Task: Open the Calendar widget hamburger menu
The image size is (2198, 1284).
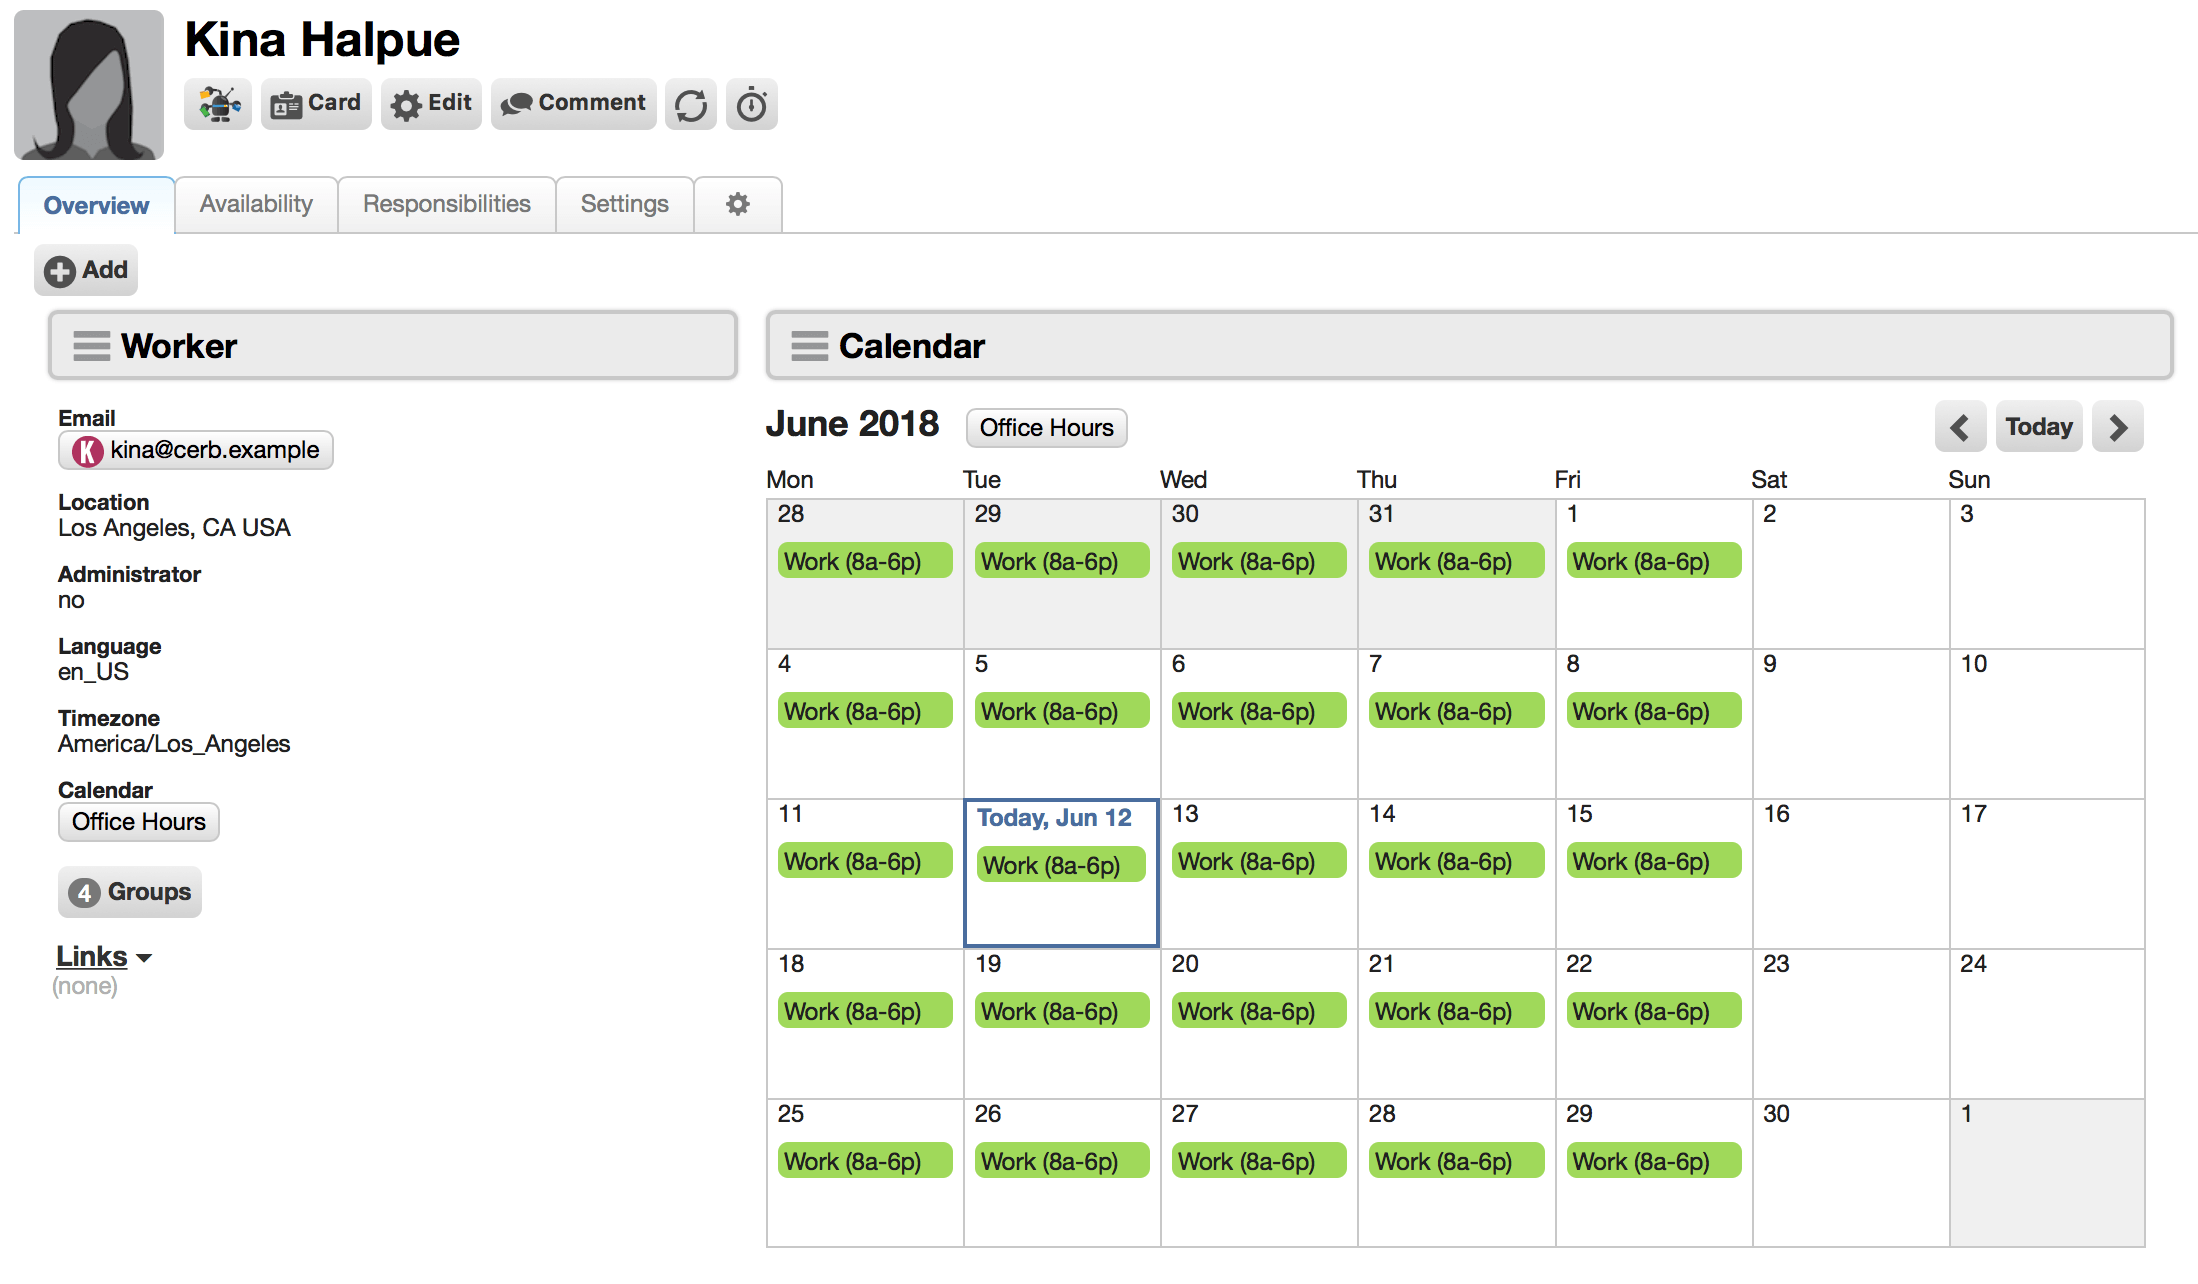Action: [x=810, y=346]
